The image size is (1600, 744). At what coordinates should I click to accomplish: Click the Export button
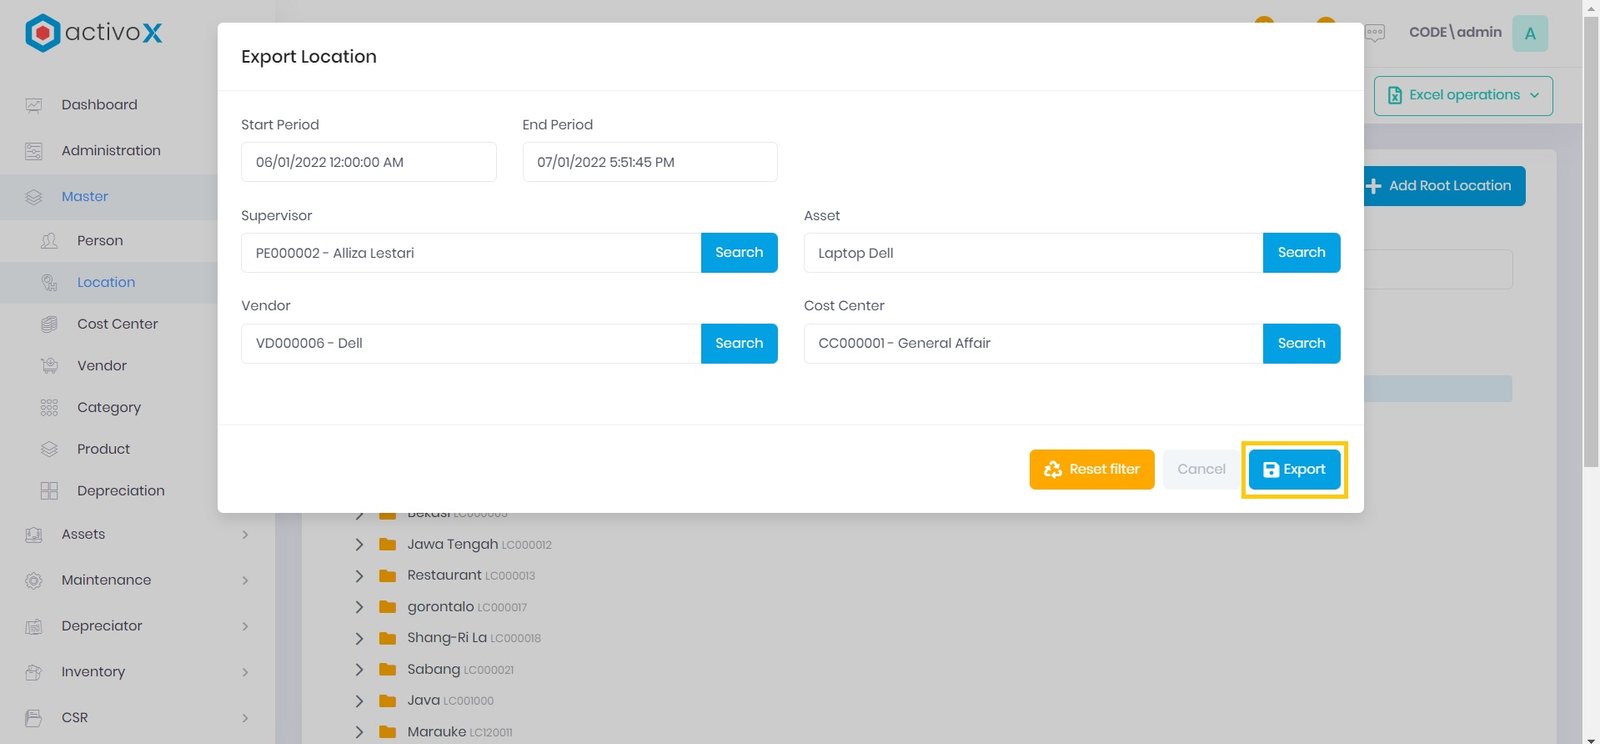(1294, 469)
